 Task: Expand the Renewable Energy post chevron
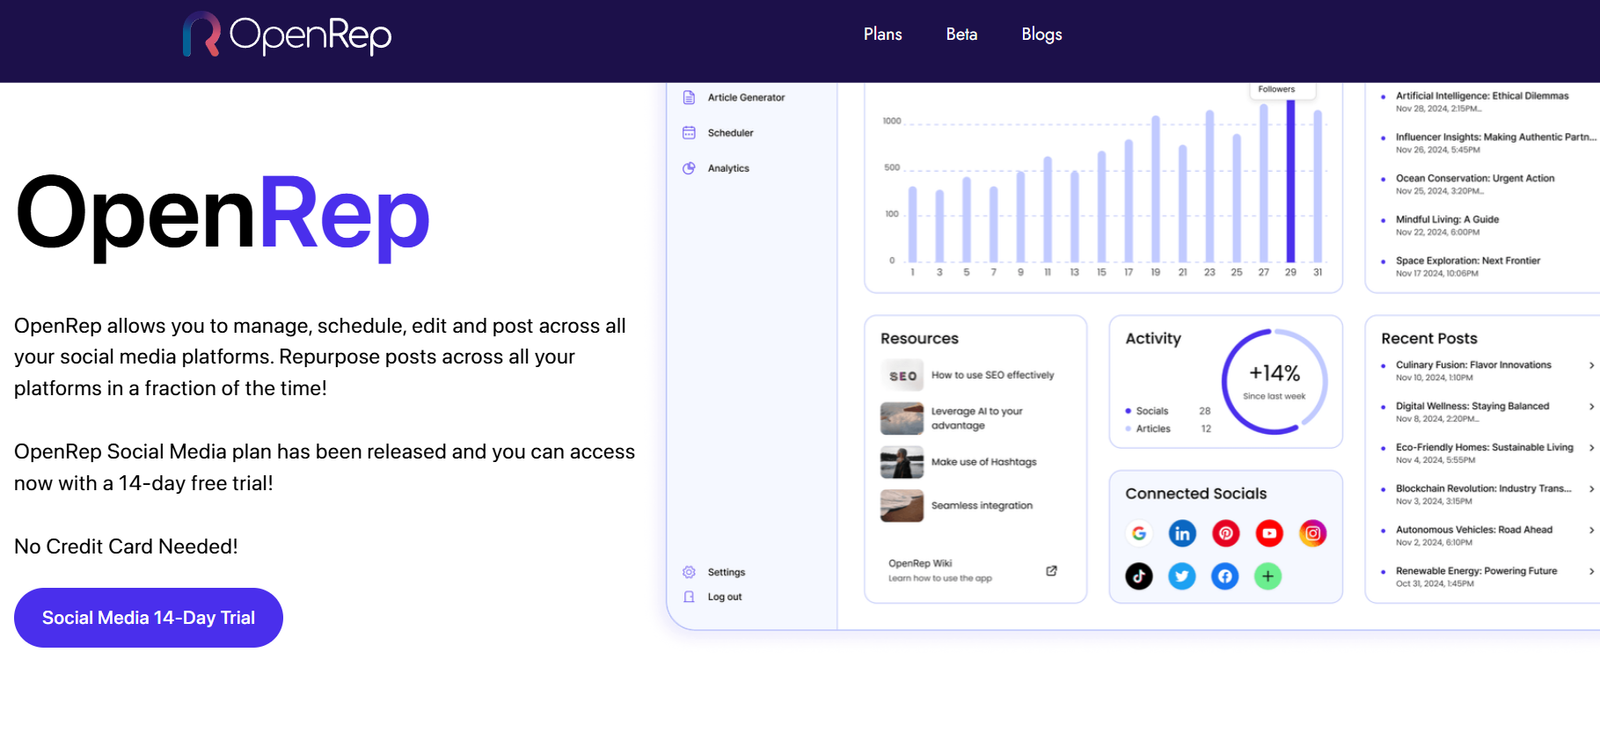point(1591,572)
